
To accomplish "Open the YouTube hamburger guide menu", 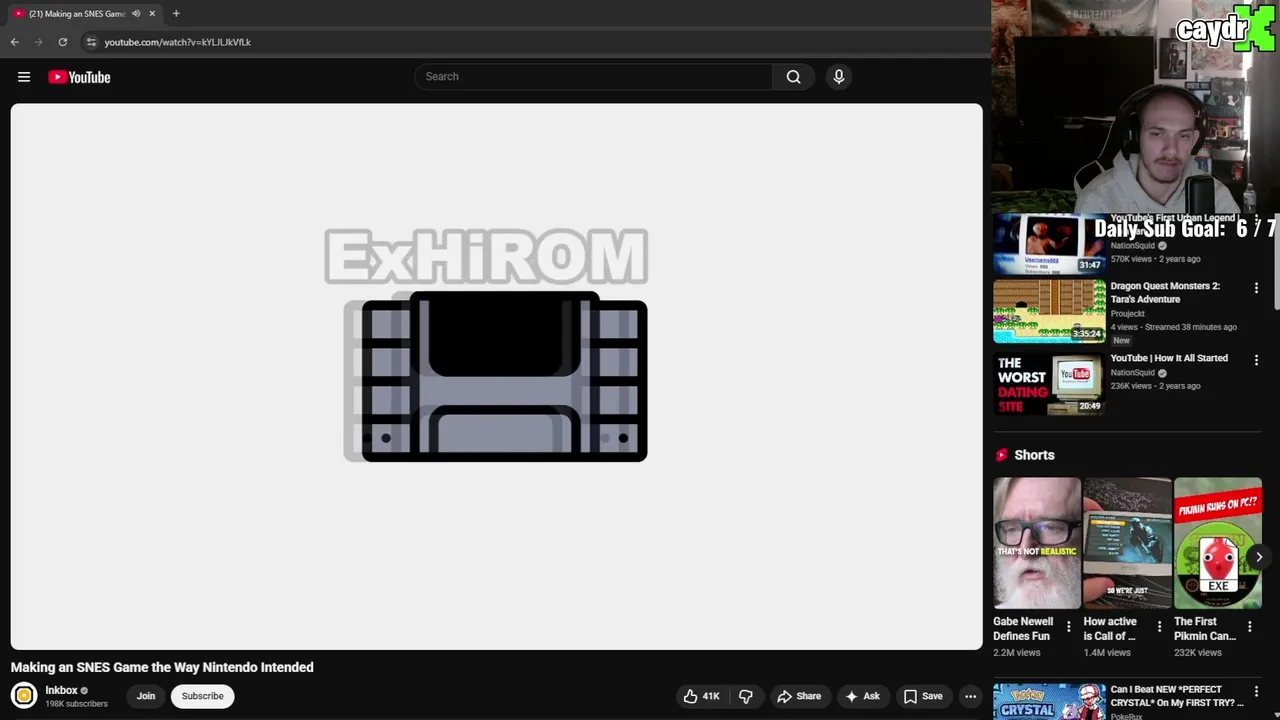I will [24, 77].
